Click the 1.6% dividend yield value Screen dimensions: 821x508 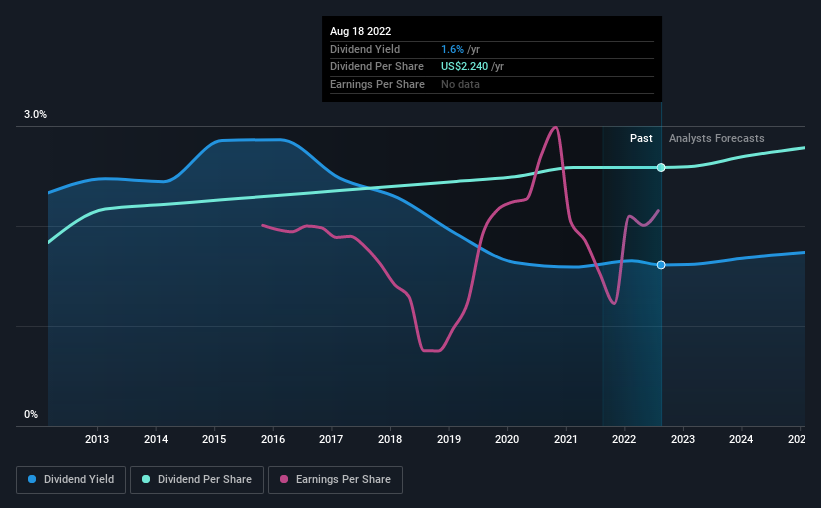pos(452,49)
